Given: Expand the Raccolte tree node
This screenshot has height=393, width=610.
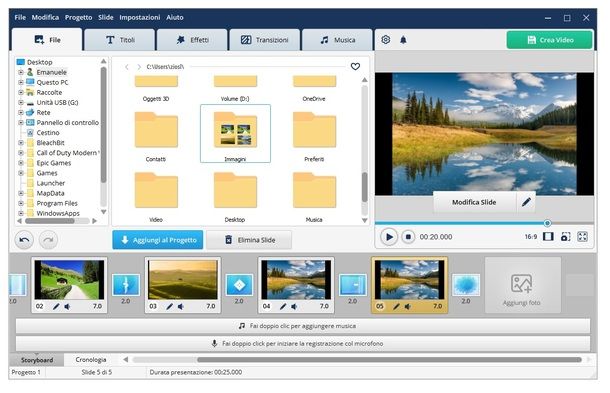Looking at the screenshot, I should (x=21, y=93).
